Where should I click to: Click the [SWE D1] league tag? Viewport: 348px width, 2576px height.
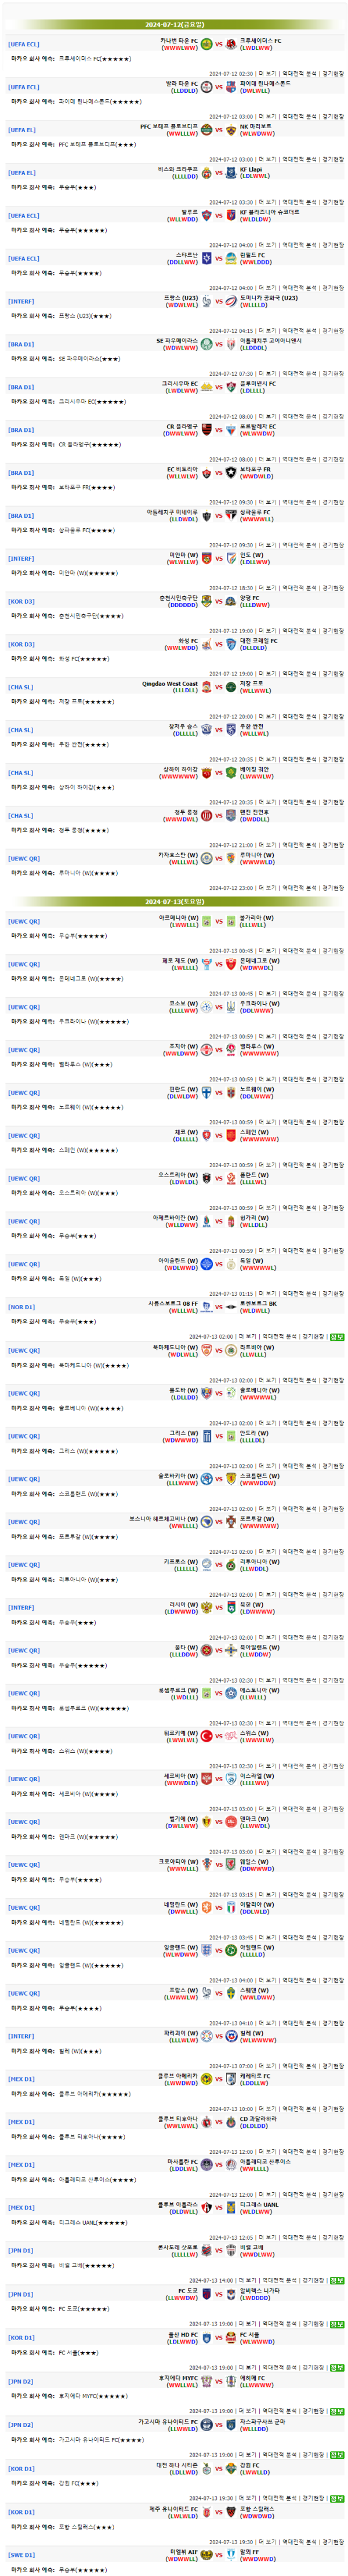pos(21,2555)
